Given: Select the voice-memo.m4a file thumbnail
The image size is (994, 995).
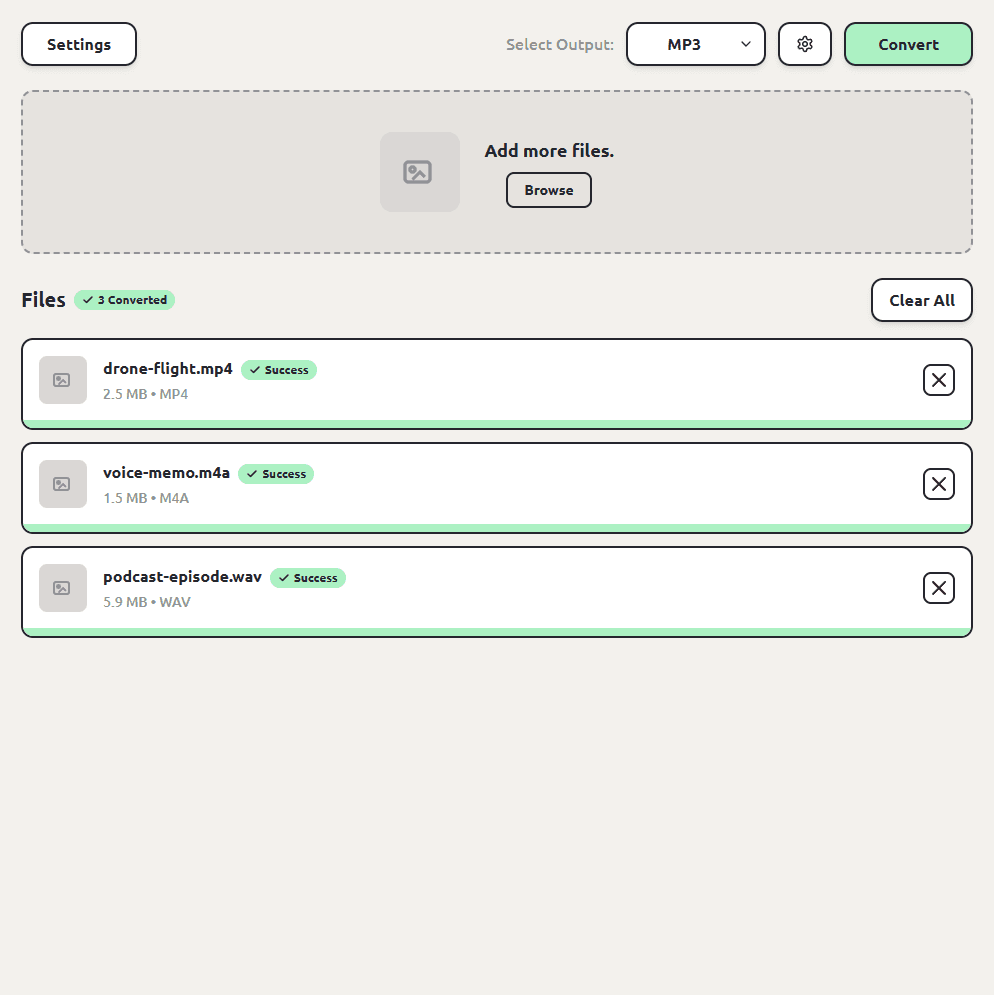Looking at the screenshot, I should pyautogui.click(x=63, y=484).
